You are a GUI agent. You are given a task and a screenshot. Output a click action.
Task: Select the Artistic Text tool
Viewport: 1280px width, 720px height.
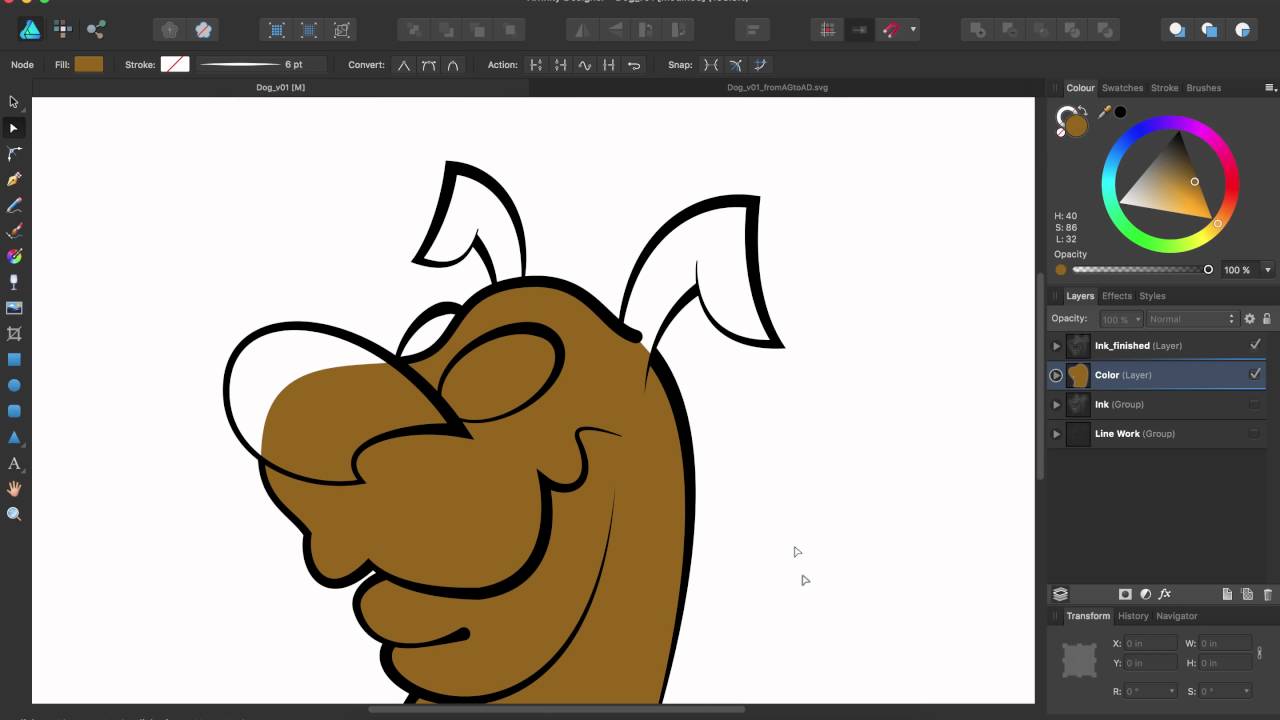point(14,463)
